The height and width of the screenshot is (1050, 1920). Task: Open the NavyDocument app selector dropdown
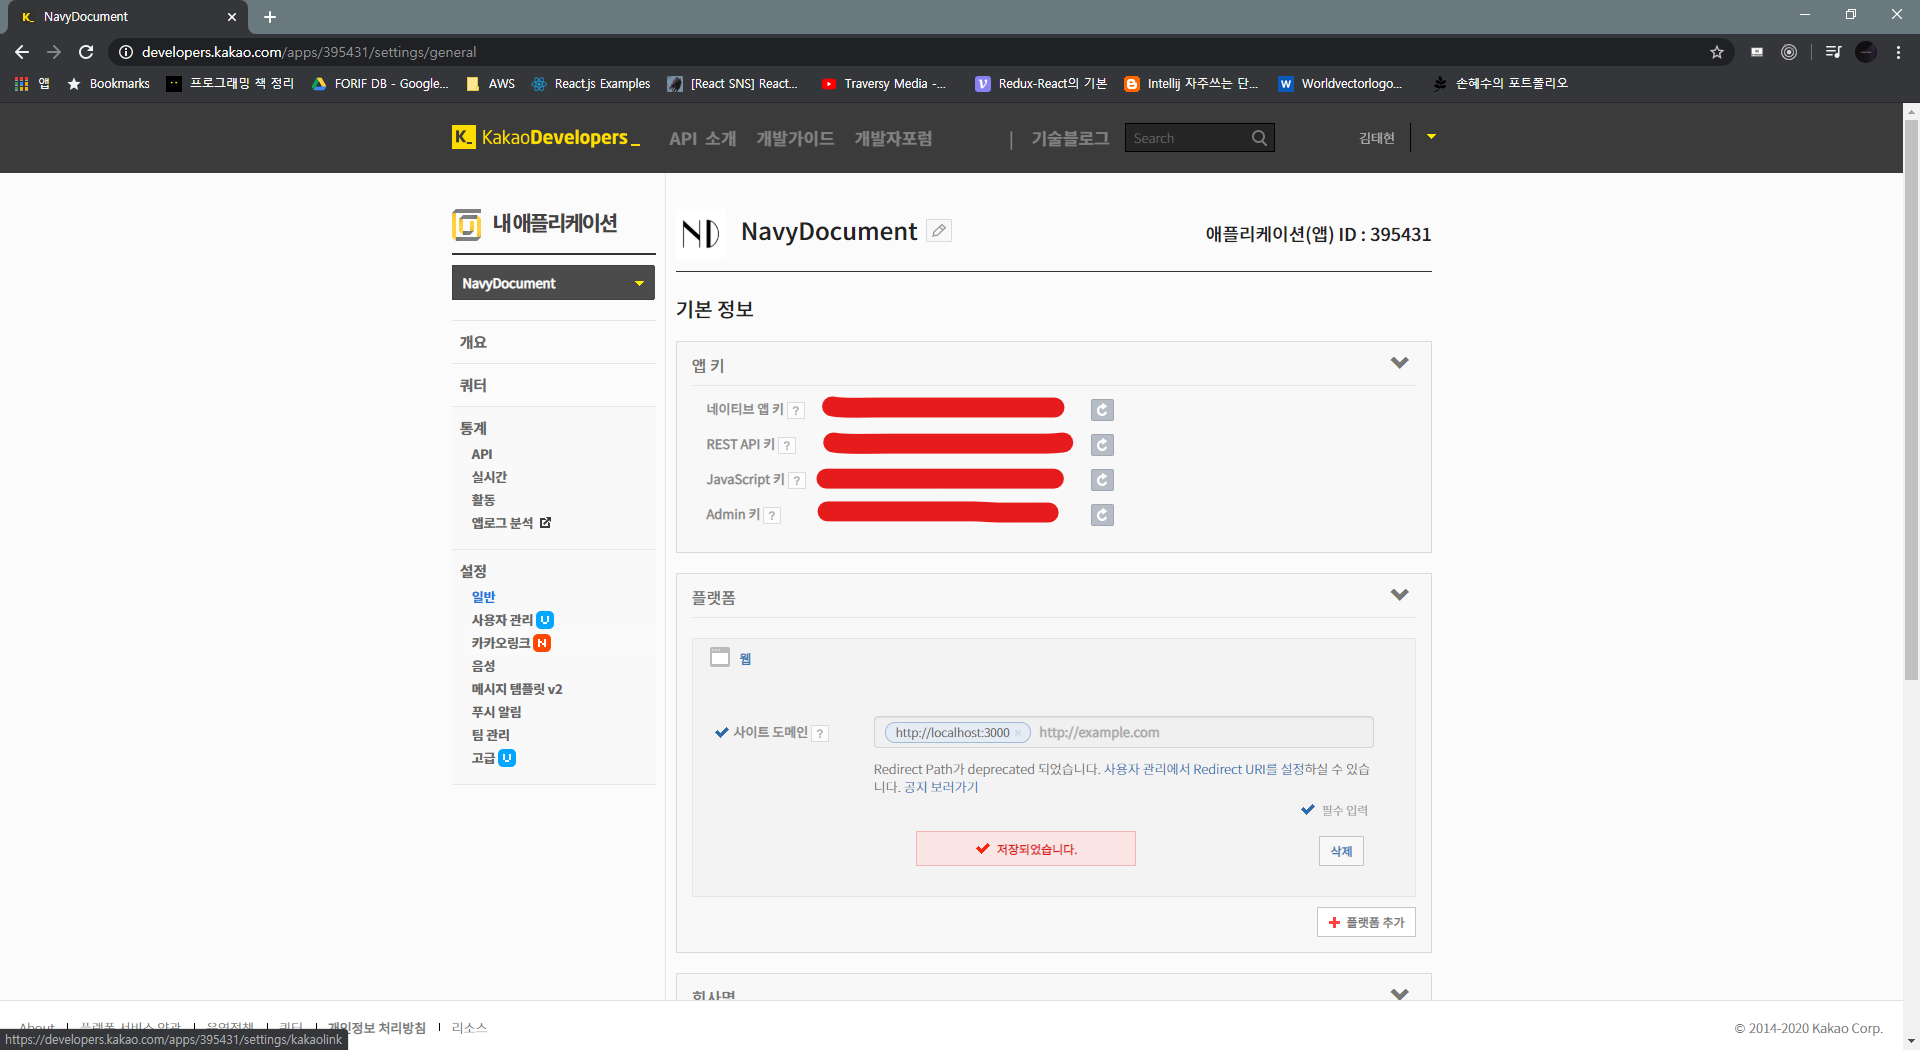[553, 283]
